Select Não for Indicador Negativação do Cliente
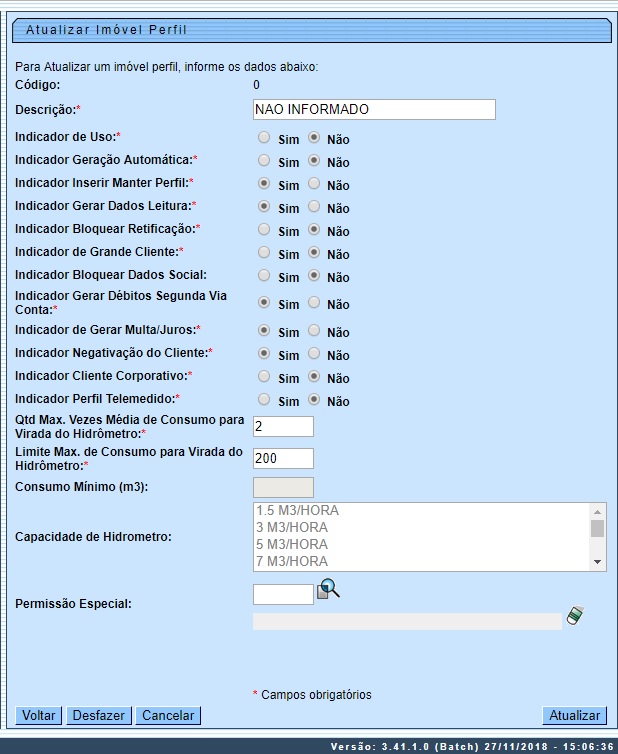The height and width of the screenshot is (754, 618). [314, 353]
